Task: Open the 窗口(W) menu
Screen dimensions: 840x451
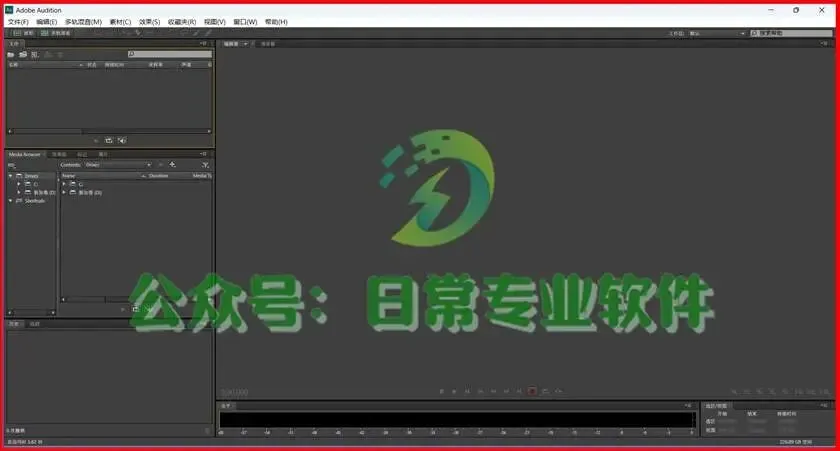Action: point(245,22)
